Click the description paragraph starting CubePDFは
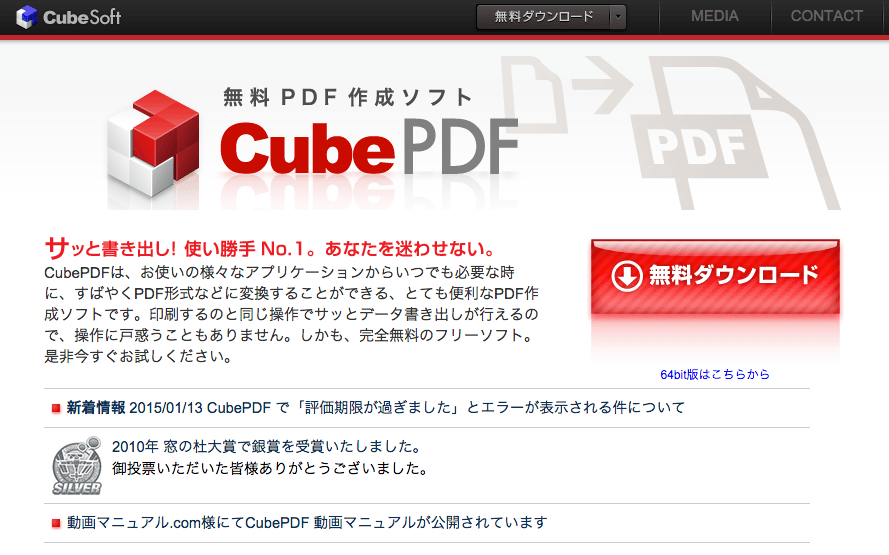The width and height of the screenshot is (889, 555). pos(291,314)
